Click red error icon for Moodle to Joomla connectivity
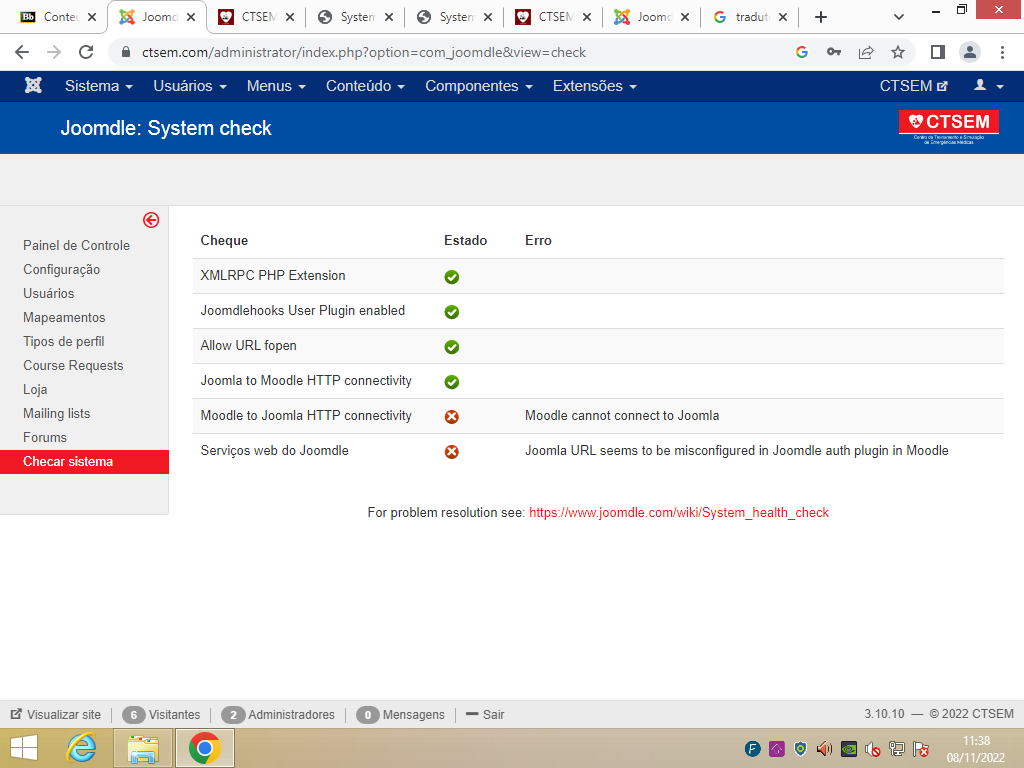The height and width of the screenshot is (768, 1024). [x=451, y=417]
